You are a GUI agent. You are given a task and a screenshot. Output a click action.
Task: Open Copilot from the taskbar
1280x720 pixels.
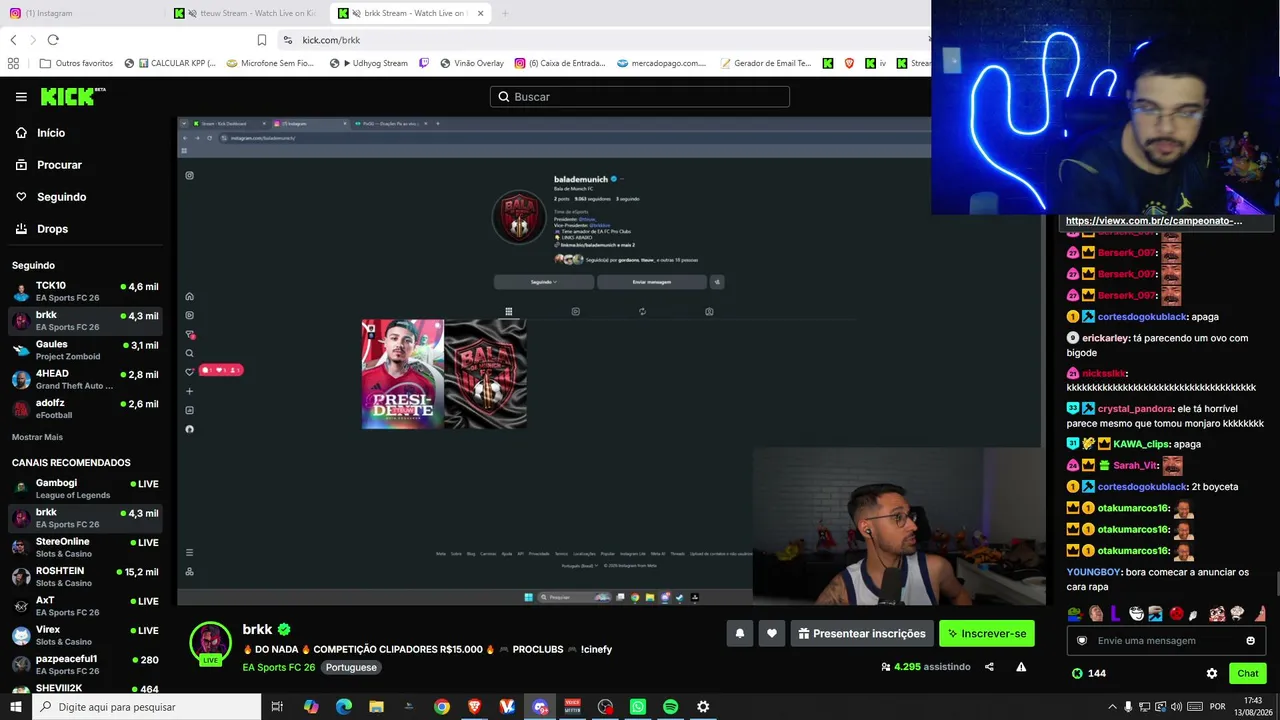point(311,707)
